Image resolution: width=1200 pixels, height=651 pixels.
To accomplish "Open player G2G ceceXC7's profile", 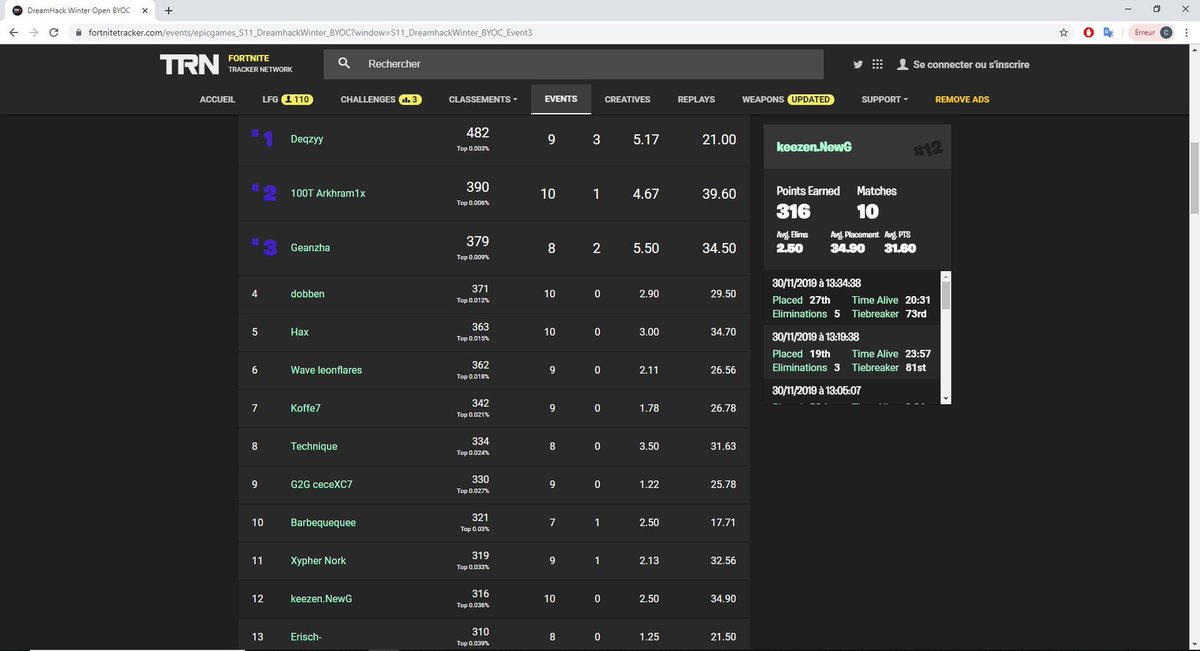I will point(321,484).
